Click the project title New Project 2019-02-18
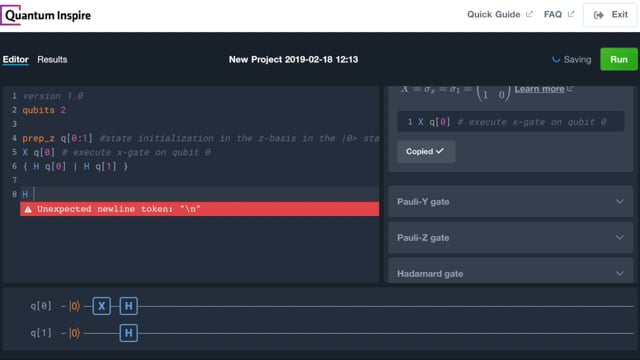640x360 pixels. (293, 60)
